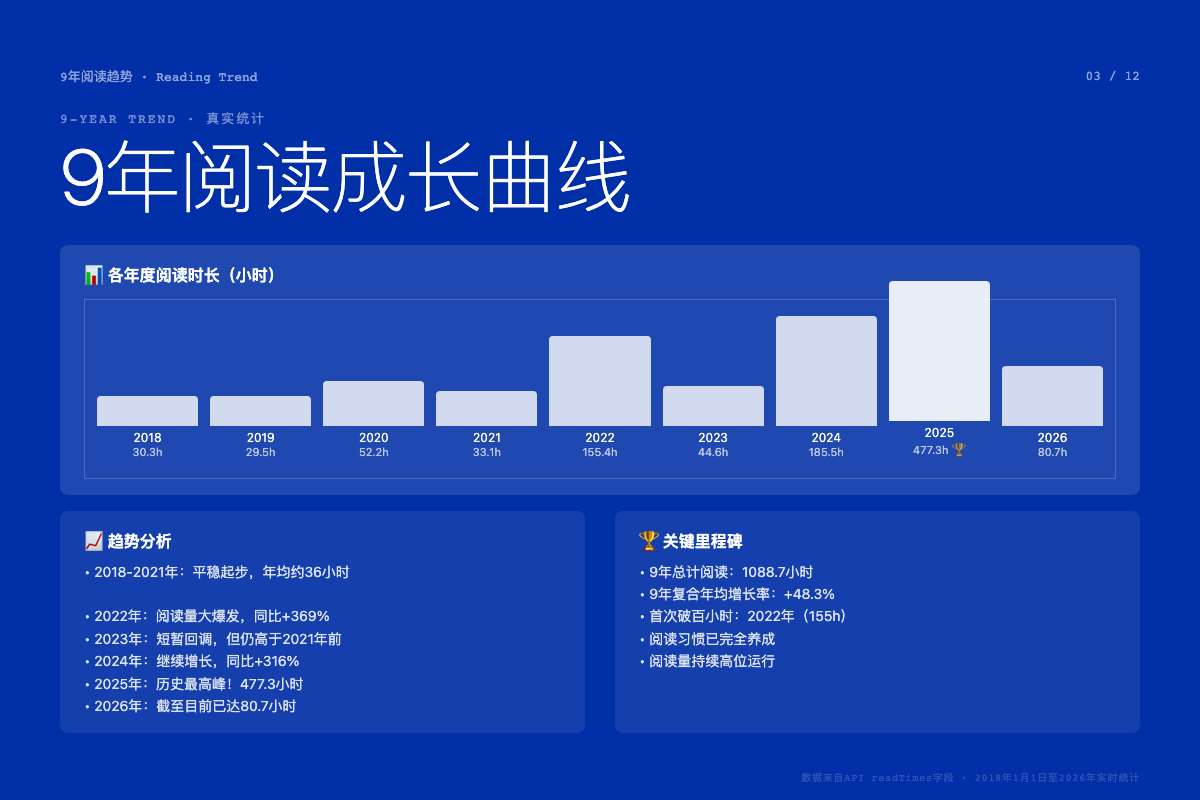Click the 2026 year label

coord(1052,438)
